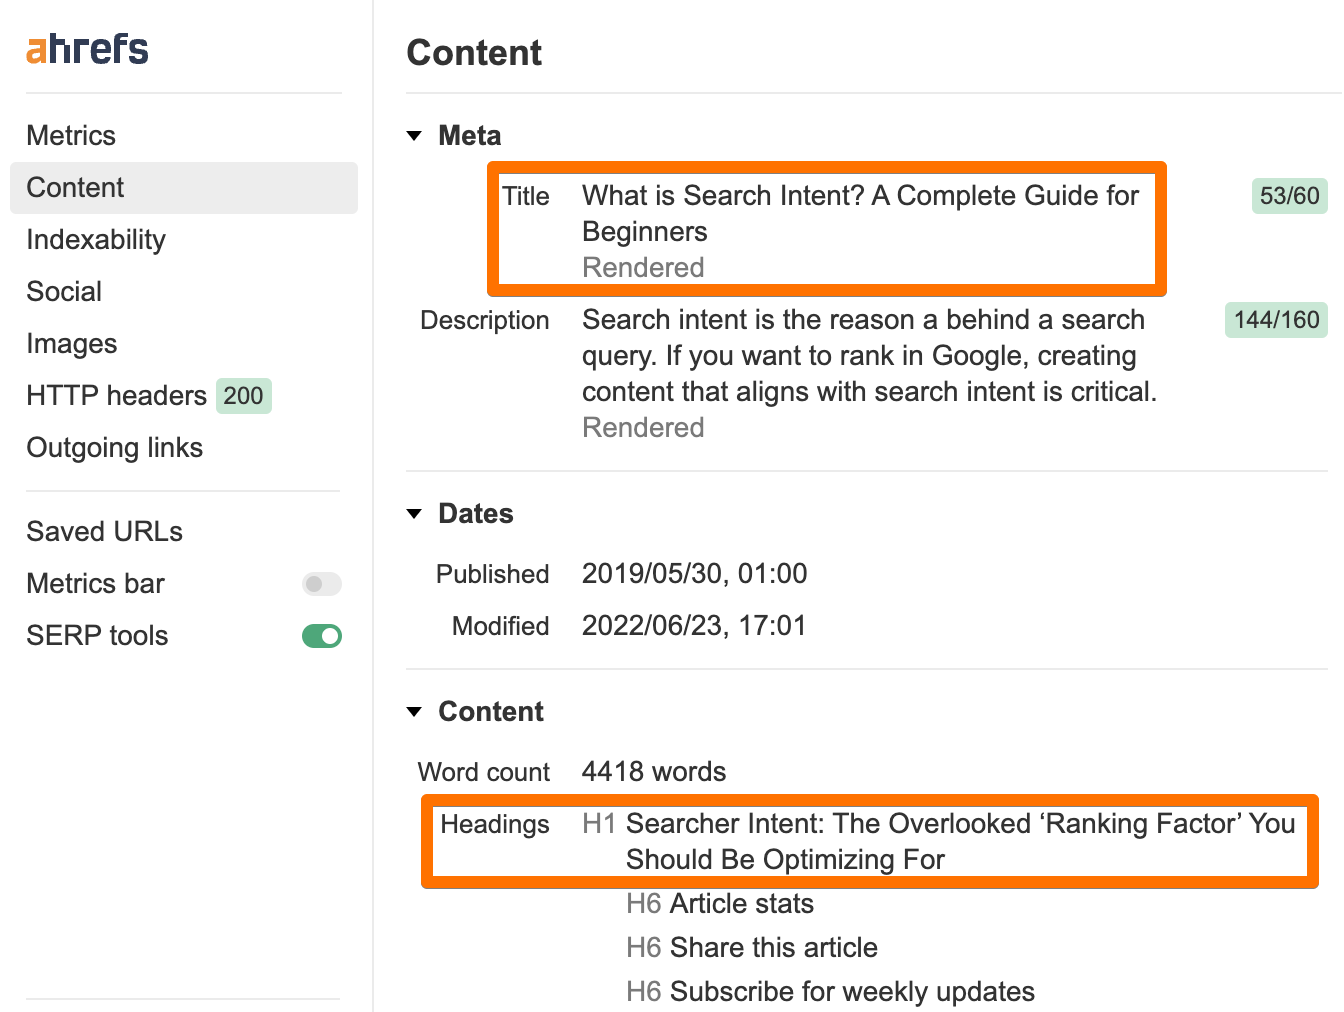Open the Social report
Screen dimensions: 1344x1012
[64, 291]
